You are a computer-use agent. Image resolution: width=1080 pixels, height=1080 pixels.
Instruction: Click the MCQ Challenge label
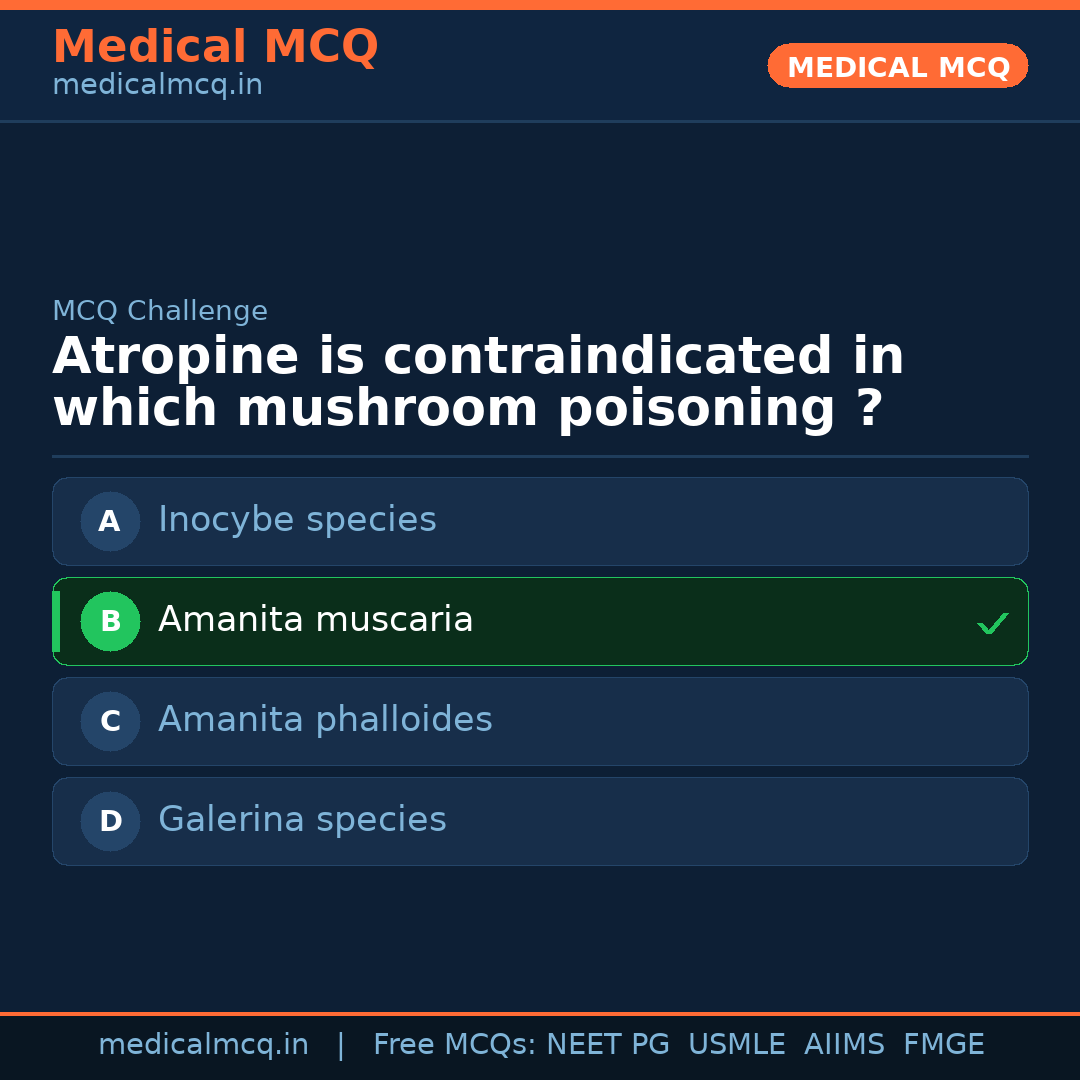pyautogui.click(x=160, y=311)
